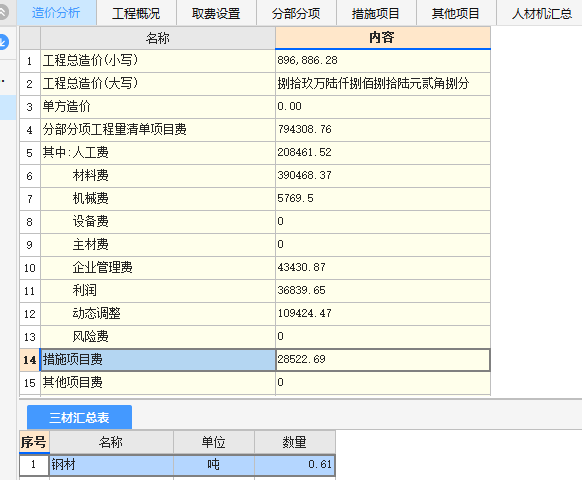The width and height of the screenshot is (582, 480).
Task: Click the 单方造价 value 0.00
Action: (x=383, y=107)
